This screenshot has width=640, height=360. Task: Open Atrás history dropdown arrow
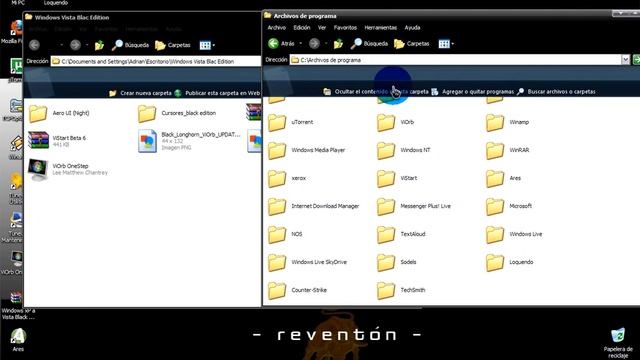click(x=301, y=43)
